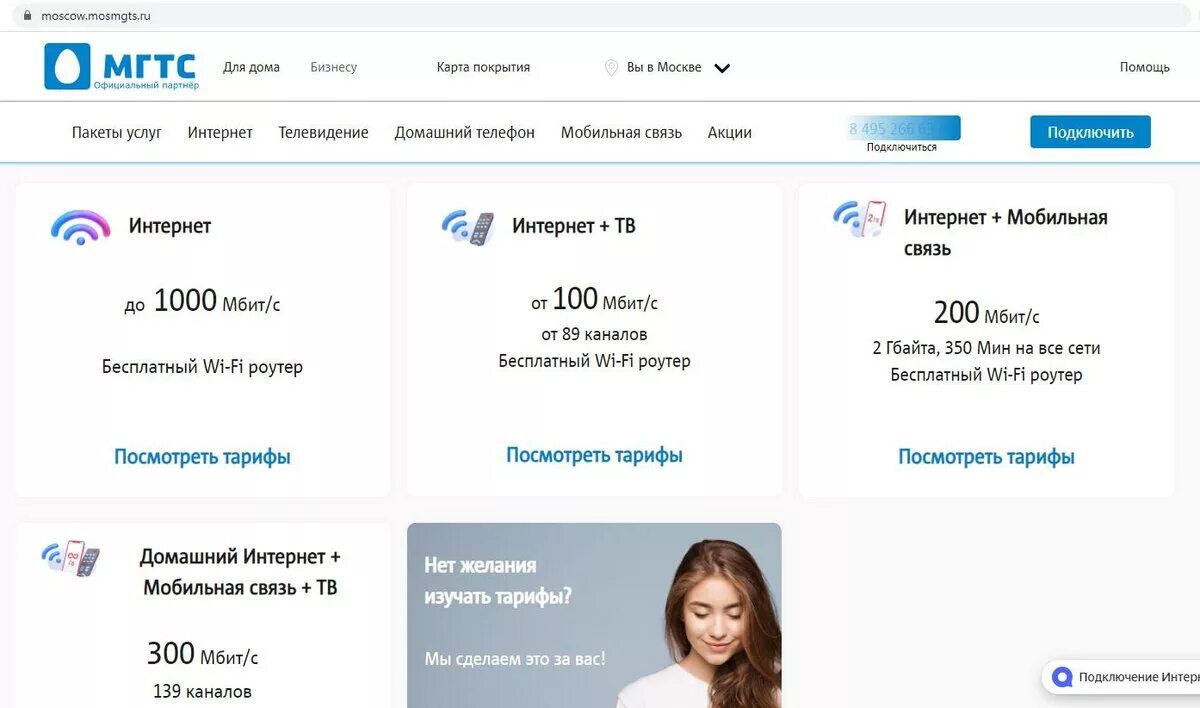Click the Wi-Fi icon on the Интернет card
1200x708 pixels.
coord(80,226)
